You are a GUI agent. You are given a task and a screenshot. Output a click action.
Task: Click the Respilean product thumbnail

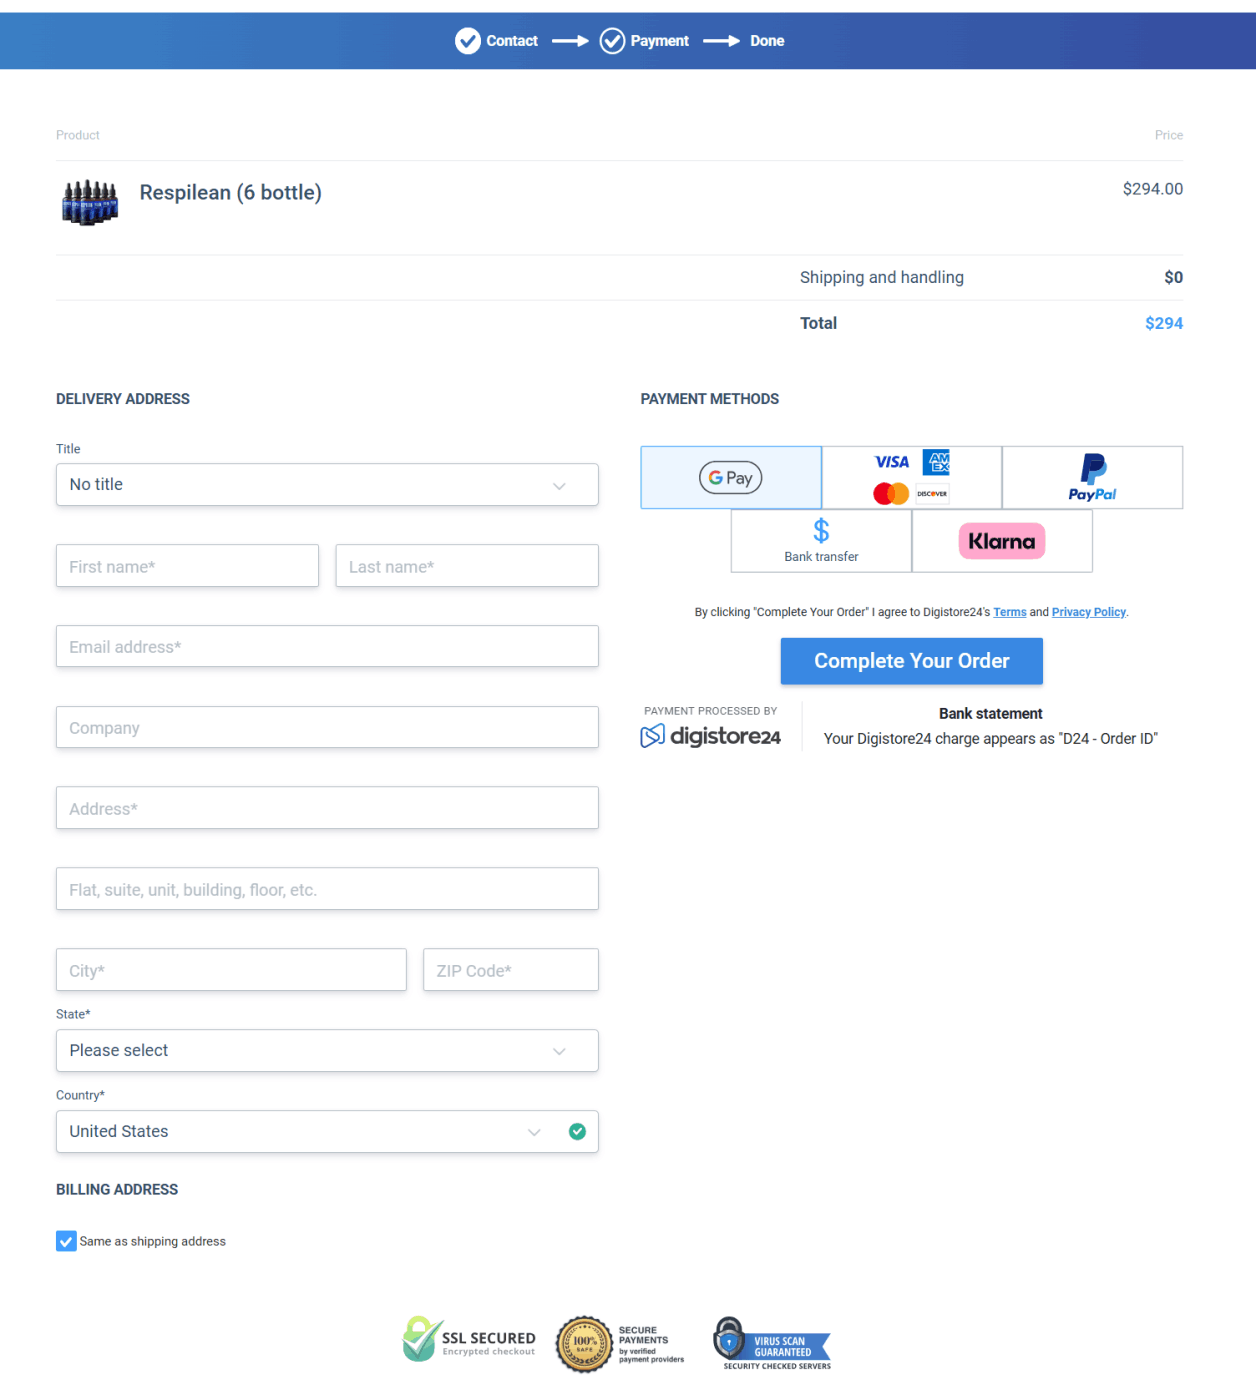(x=89, y=201)
